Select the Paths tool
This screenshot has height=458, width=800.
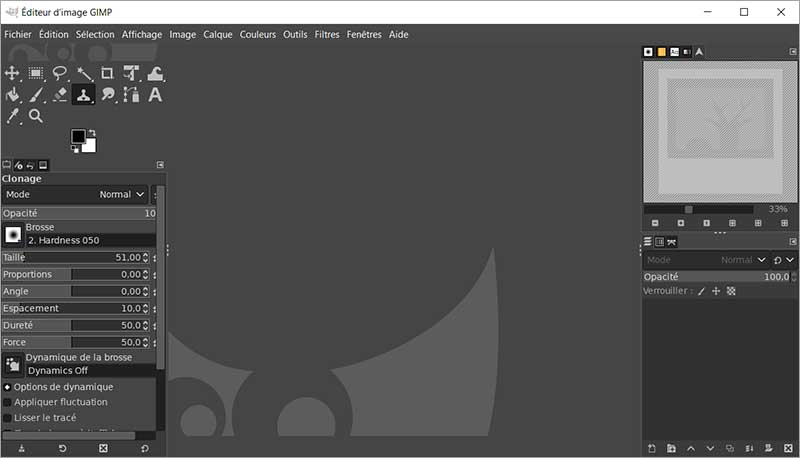coord(131,95)
